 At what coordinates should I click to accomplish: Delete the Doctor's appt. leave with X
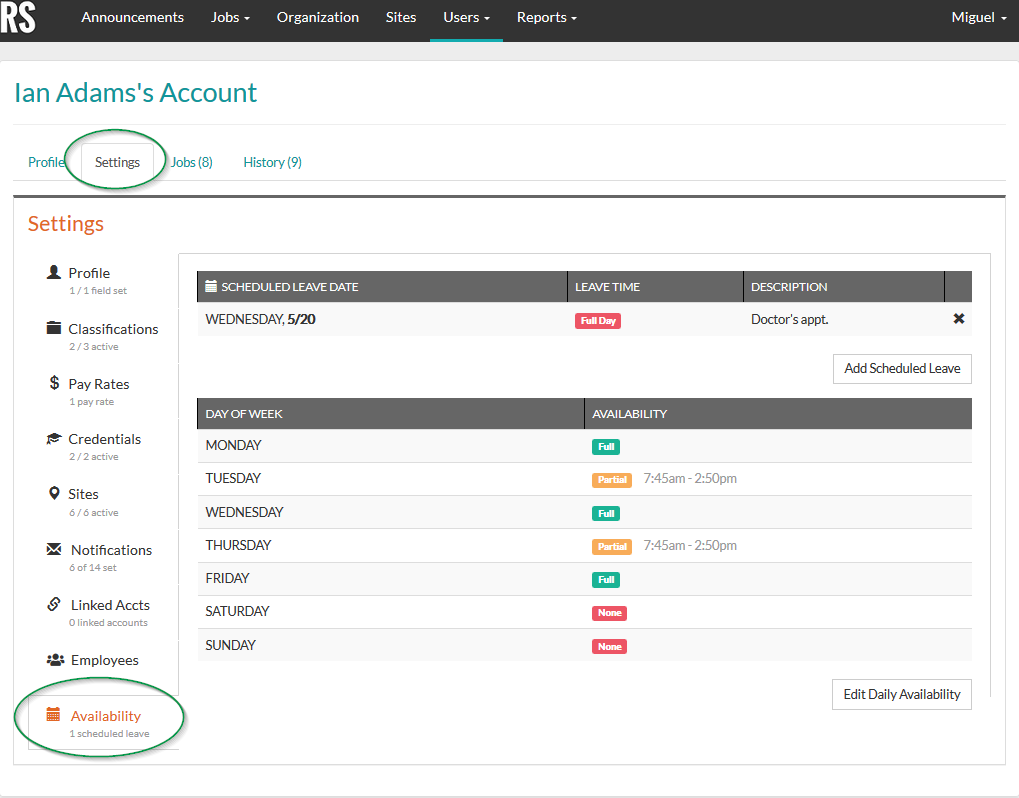click(x=959, y=318)
